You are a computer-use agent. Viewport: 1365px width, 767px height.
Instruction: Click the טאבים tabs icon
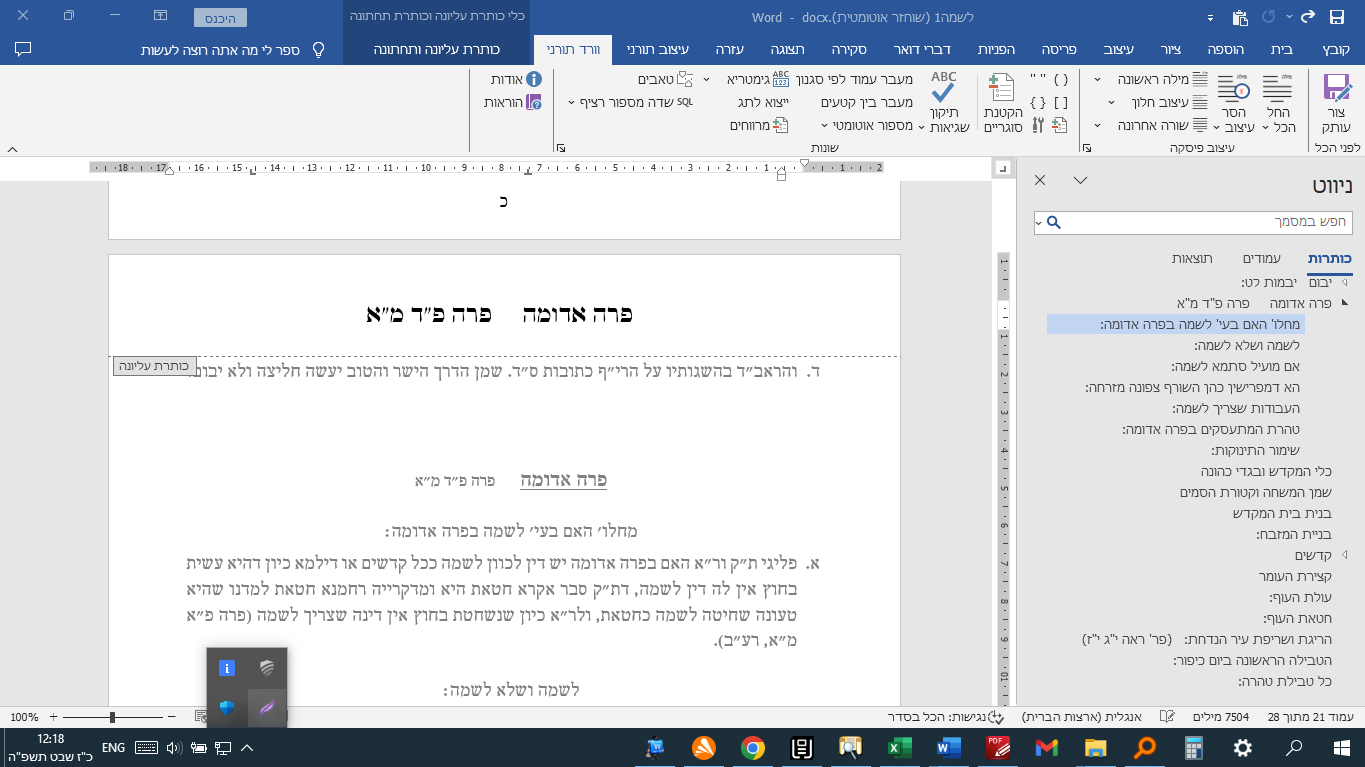pyautogui.click(x=685, y=78)
